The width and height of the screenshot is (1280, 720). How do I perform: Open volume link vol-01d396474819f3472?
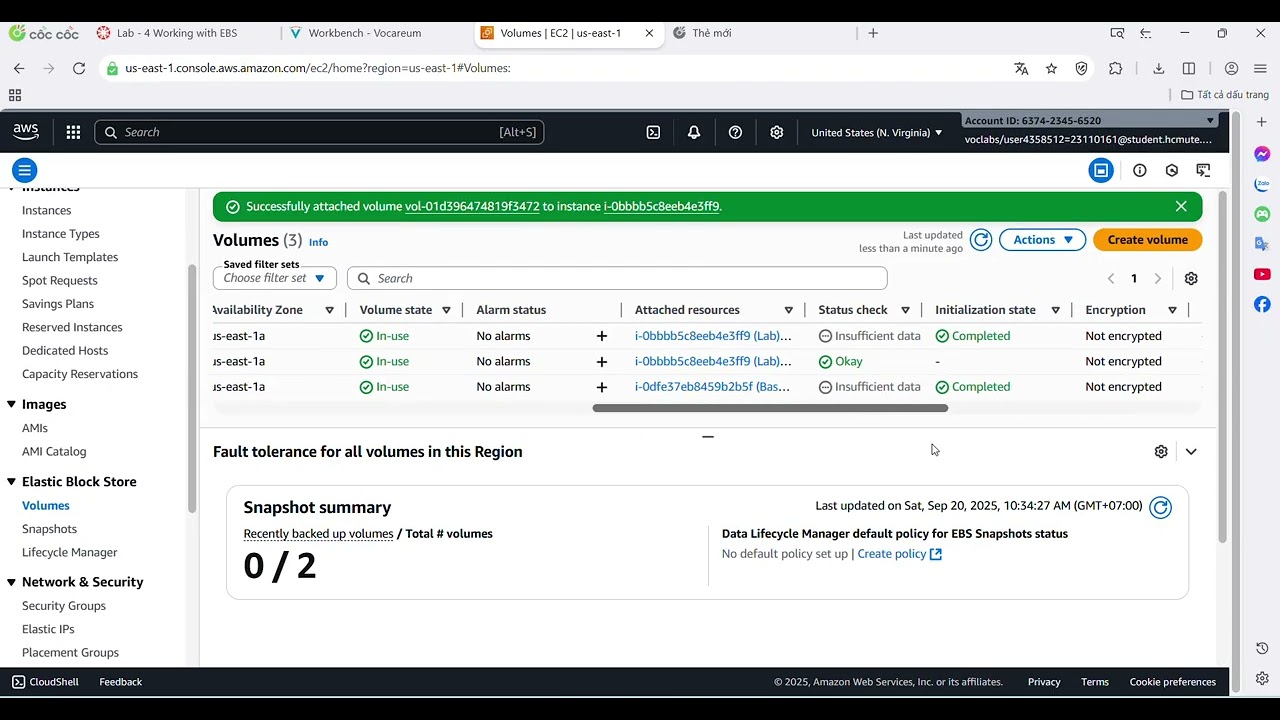point(472,207)
